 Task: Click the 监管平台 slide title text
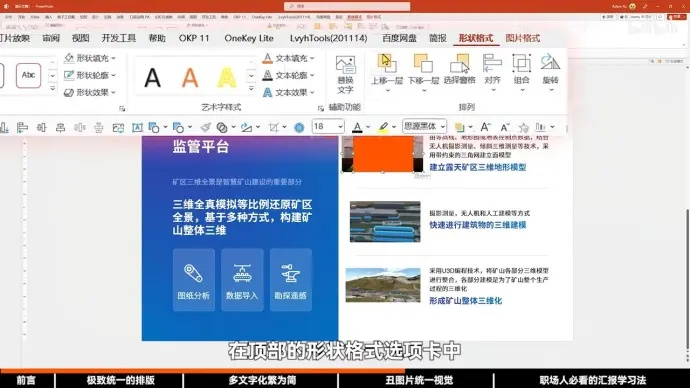201,146
